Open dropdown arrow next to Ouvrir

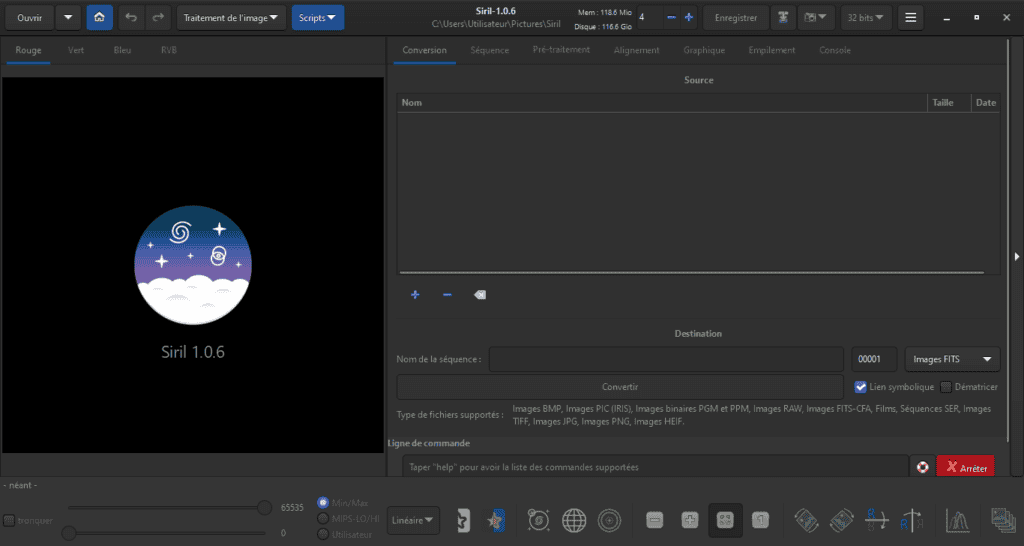(x=68, y=18)
